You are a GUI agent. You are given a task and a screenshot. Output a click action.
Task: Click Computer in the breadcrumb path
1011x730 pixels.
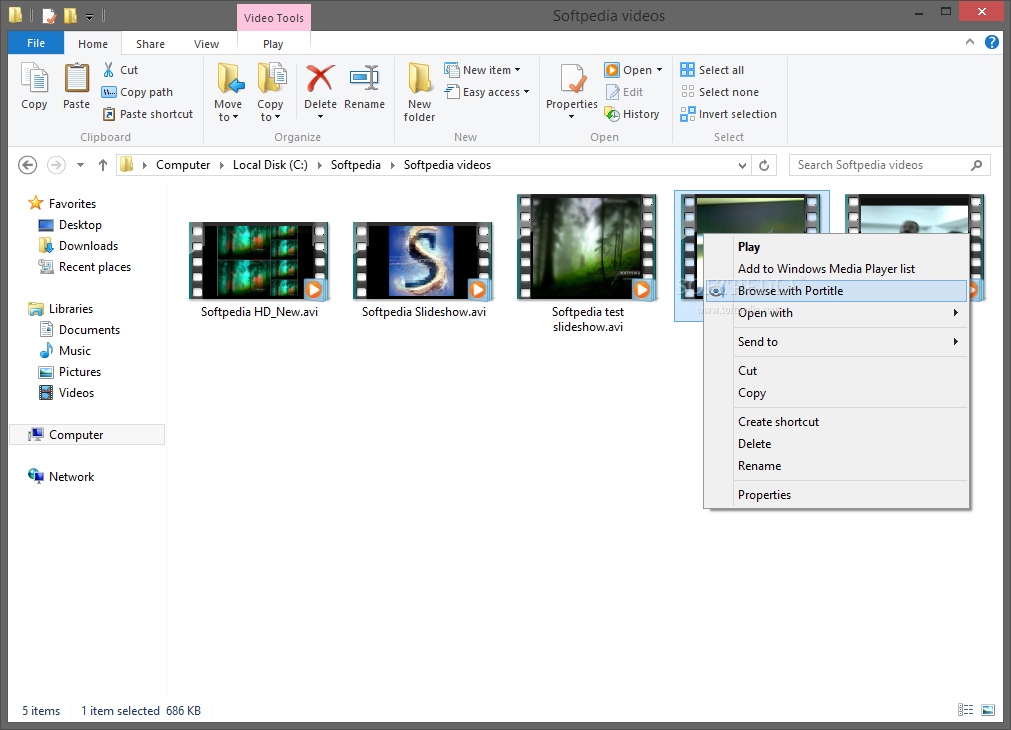click(183, 165)
